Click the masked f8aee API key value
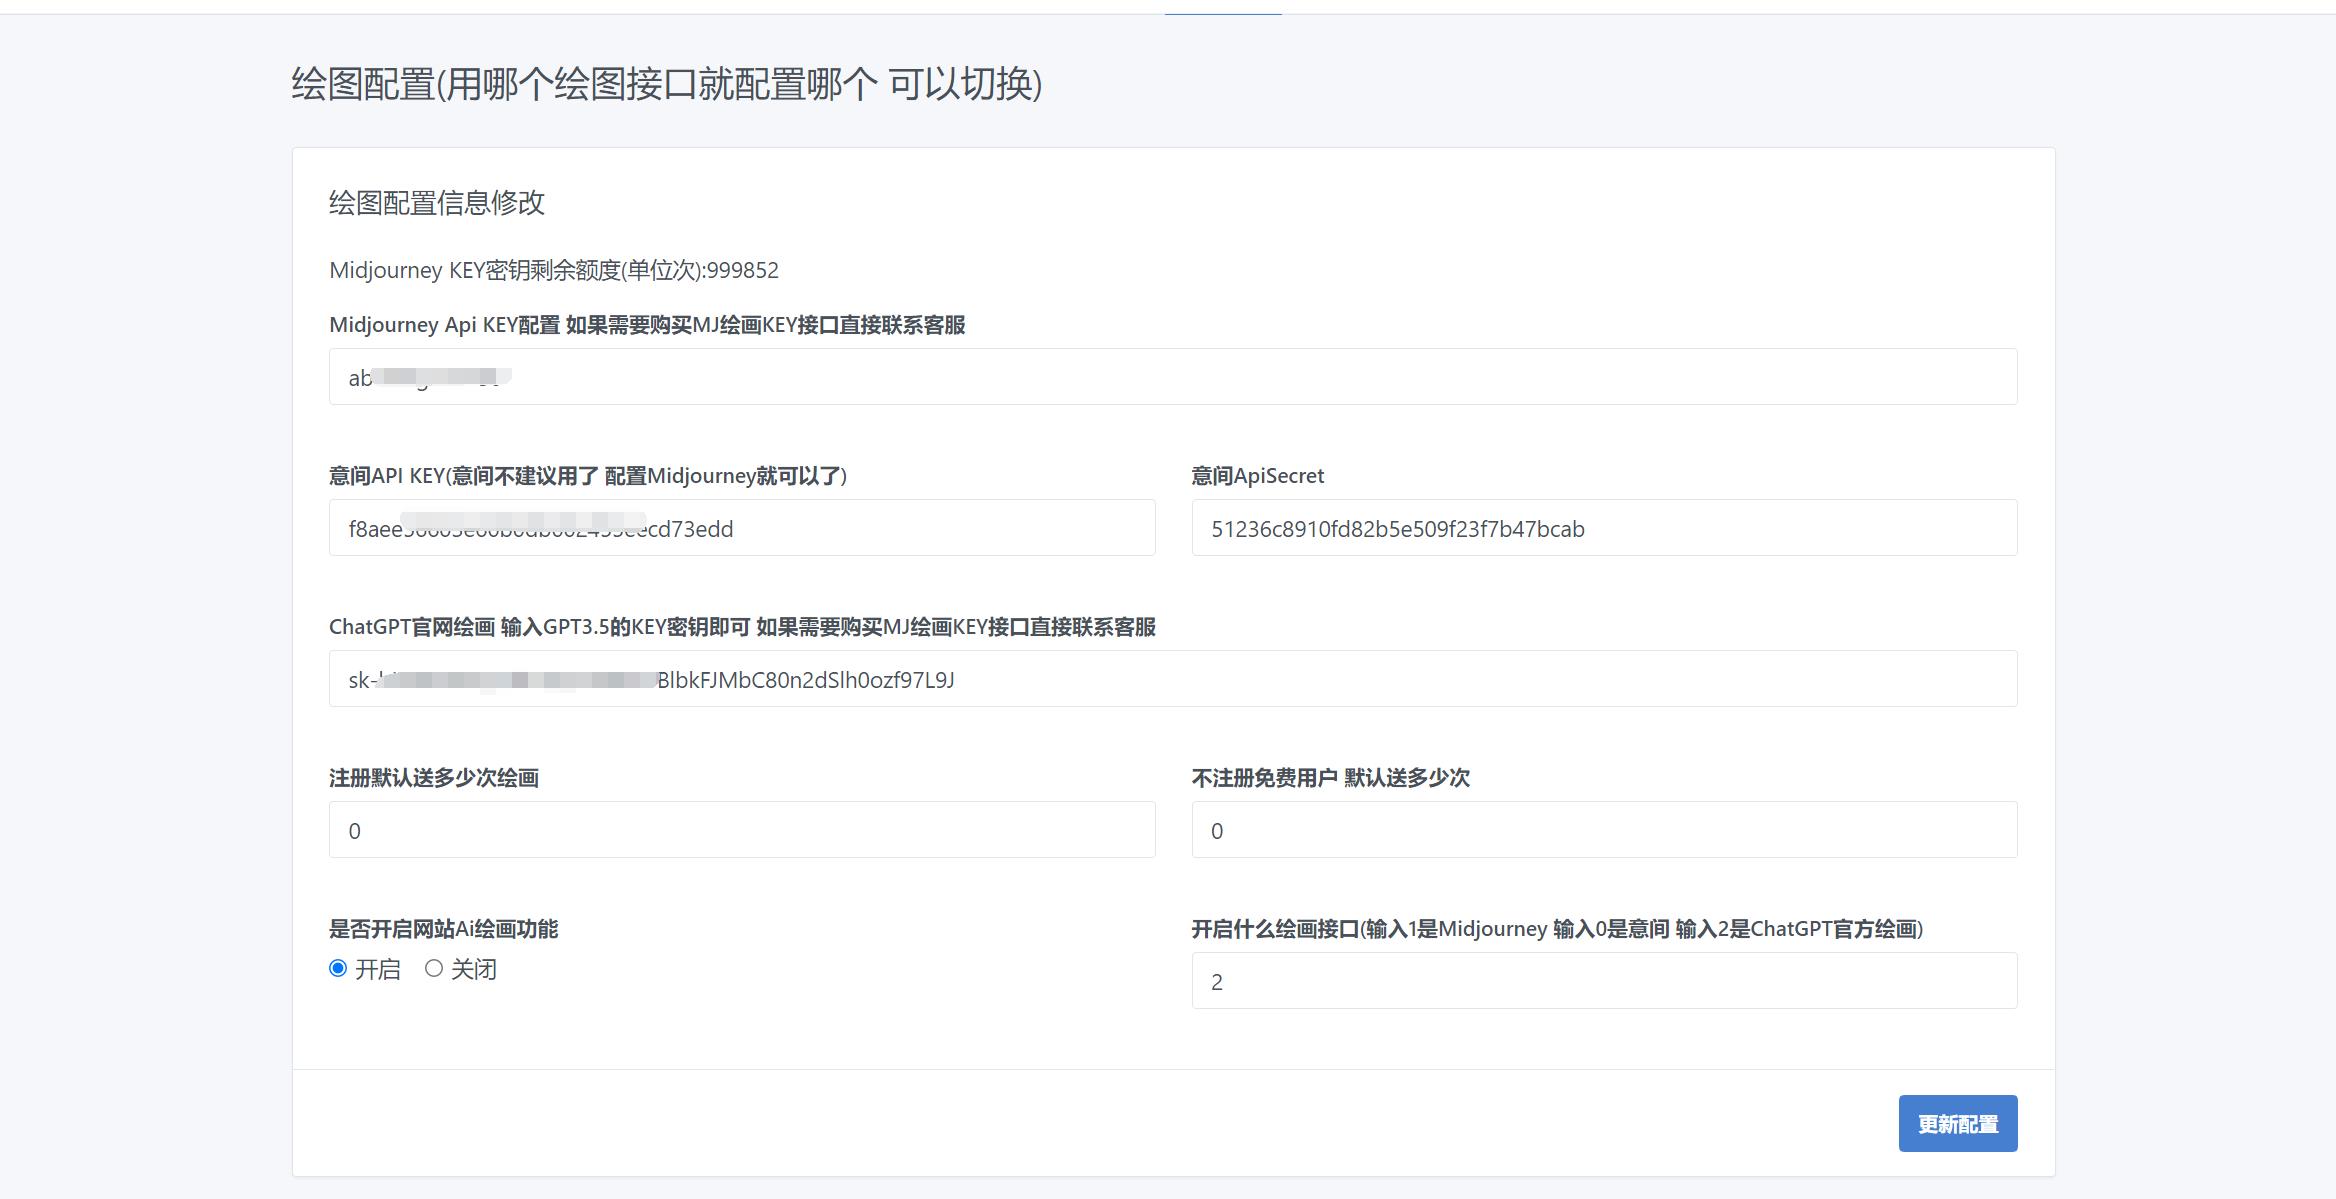This screenshot has height=1199, width=2336. [x=541, y=528]
